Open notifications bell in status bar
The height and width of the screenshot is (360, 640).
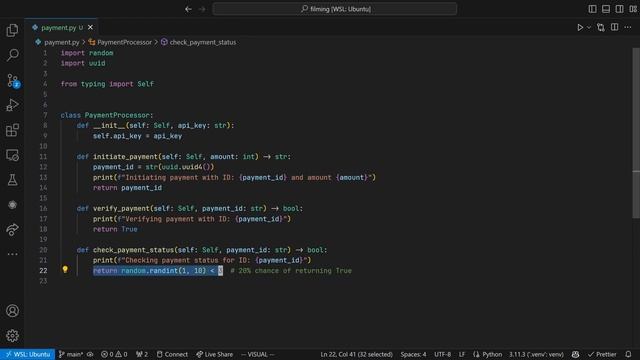point(628,354)
